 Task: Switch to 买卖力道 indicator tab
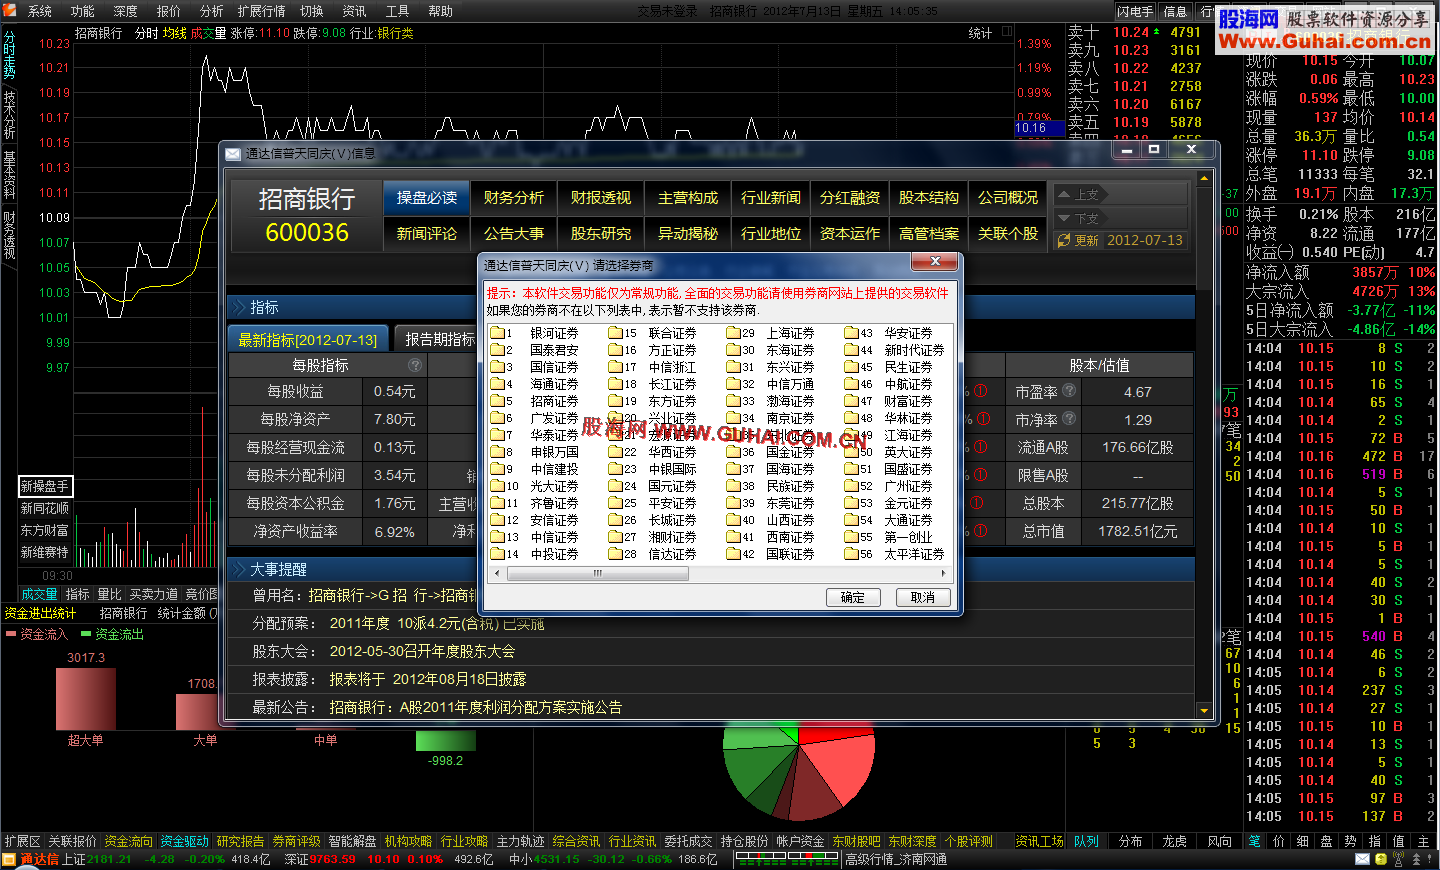coord(154,594)
